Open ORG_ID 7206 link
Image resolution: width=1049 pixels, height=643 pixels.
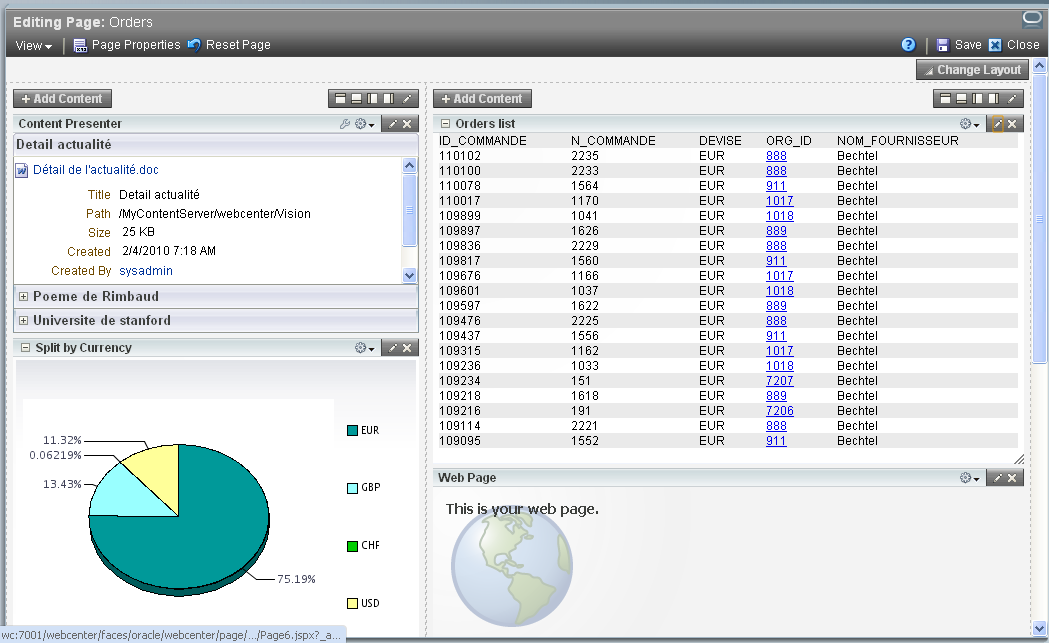pos(779,411)
